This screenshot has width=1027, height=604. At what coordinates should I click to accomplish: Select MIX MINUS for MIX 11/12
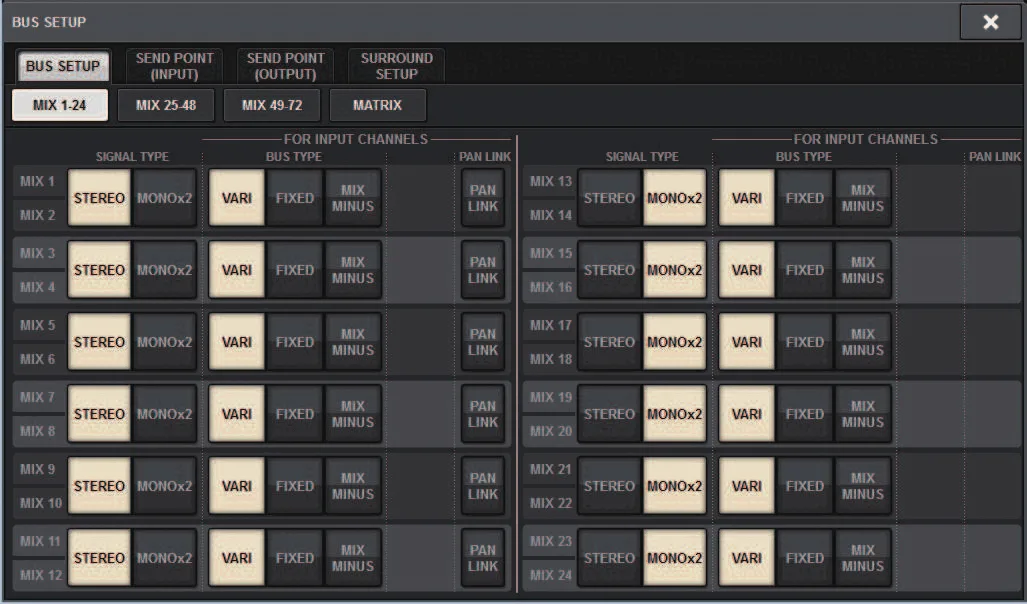click(x=352, y=558)
